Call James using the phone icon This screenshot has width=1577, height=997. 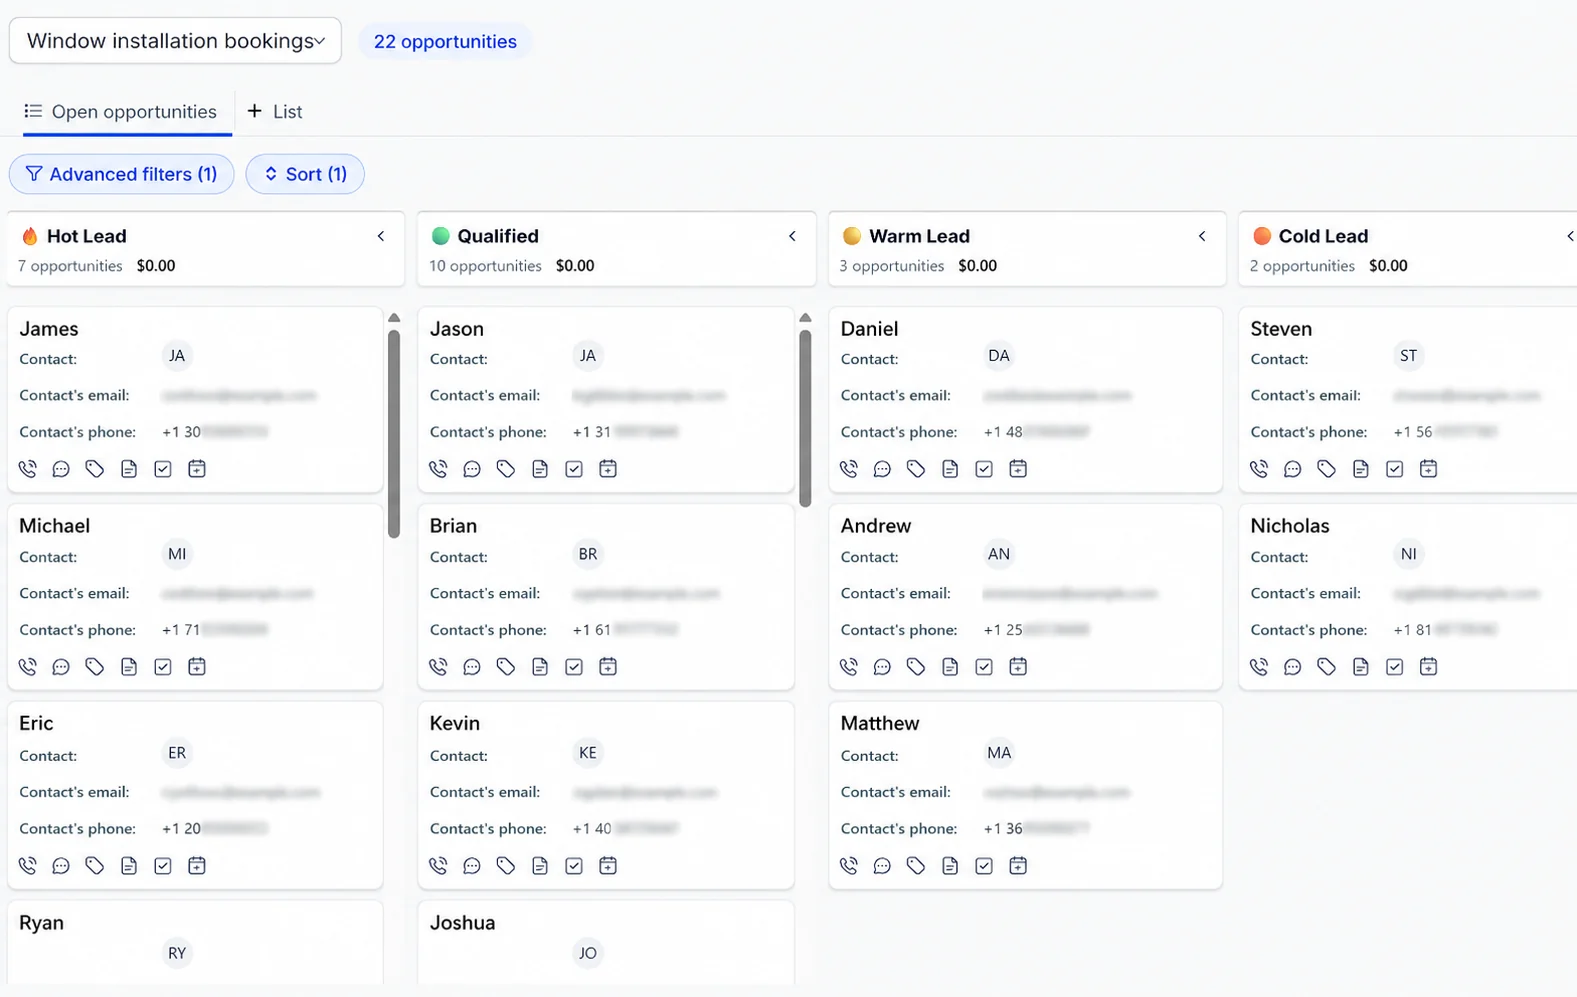point(28,469)
